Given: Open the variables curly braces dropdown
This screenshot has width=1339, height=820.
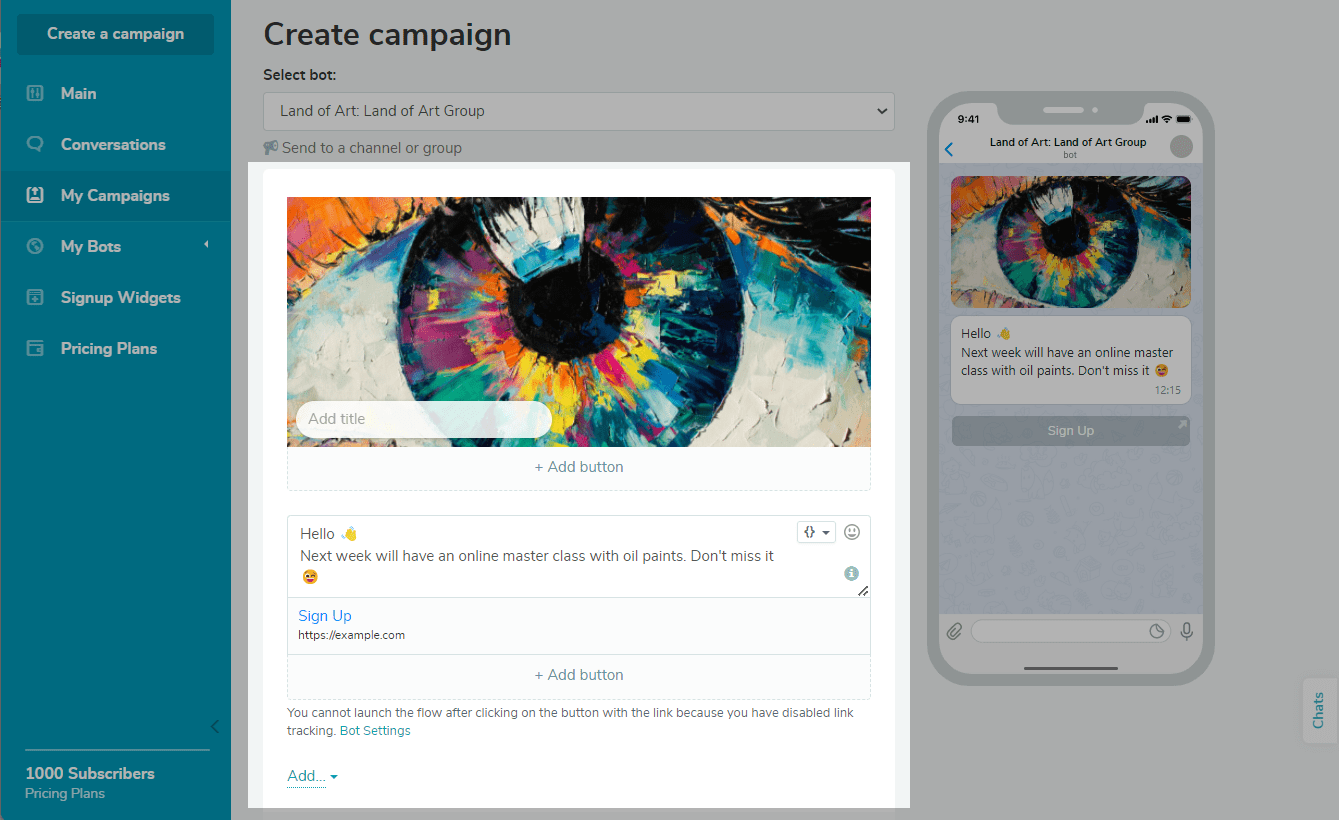Looking at the screenshot, I should (815, 532).
